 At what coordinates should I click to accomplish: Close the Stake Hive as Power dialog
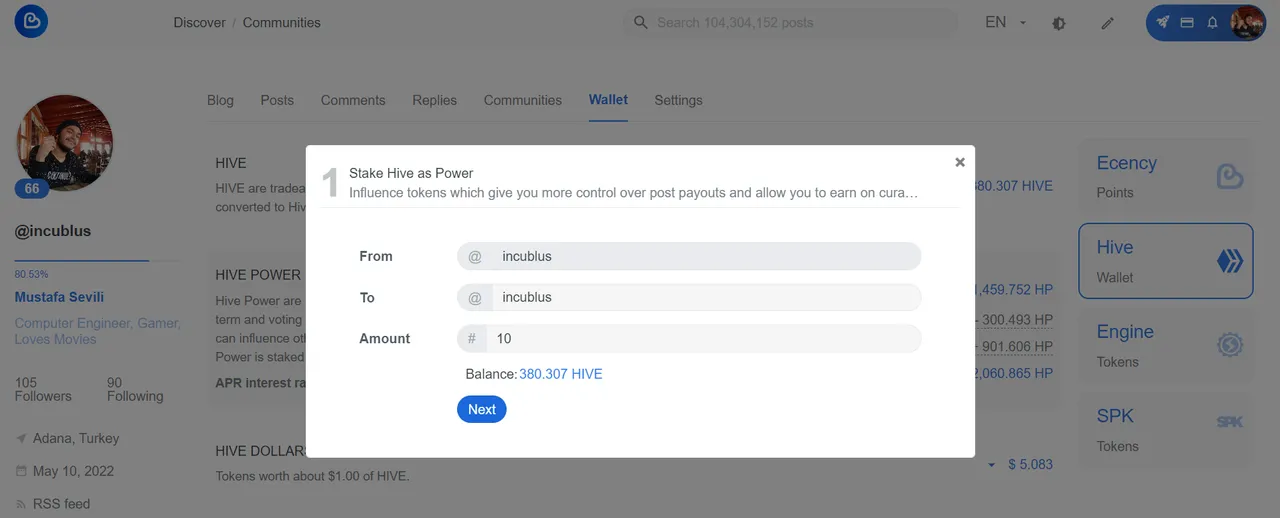click(960, 162)
